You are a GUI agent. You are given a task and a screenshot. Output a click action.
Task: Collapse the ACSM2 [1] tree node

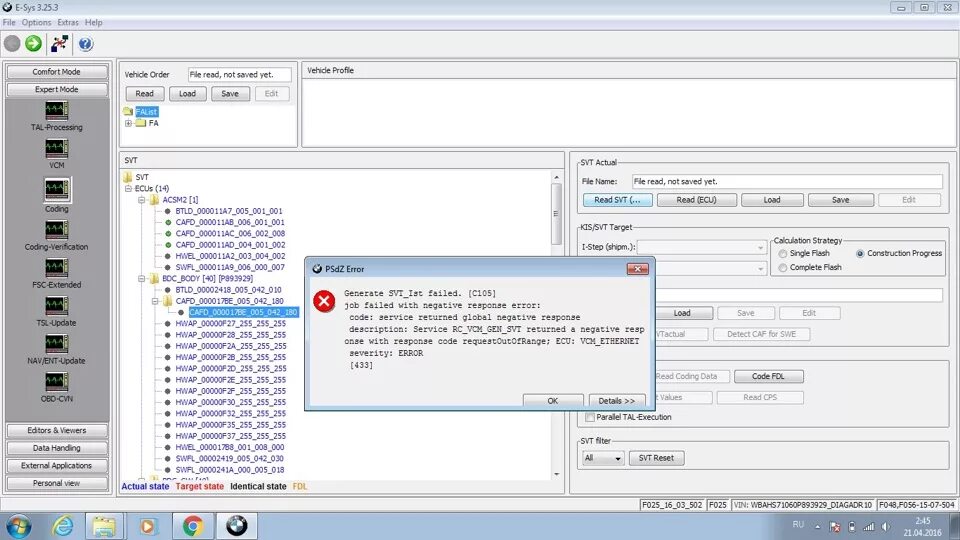tap(141, 200)
